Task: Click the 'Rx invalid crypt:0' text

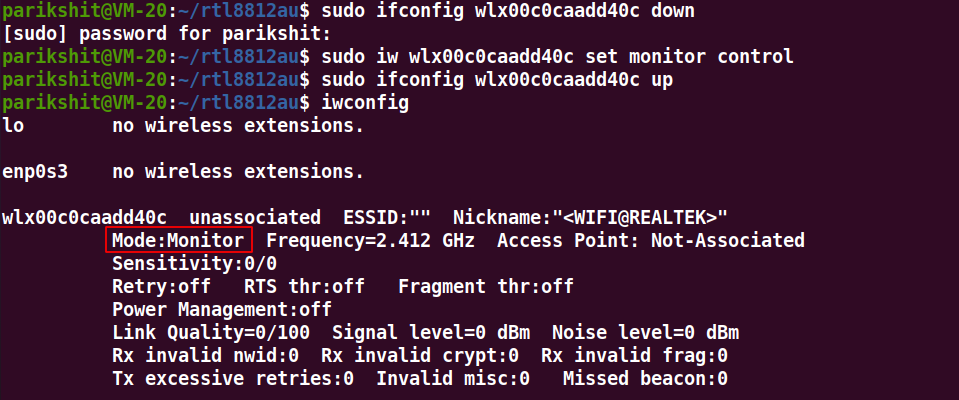Action: 420,355
